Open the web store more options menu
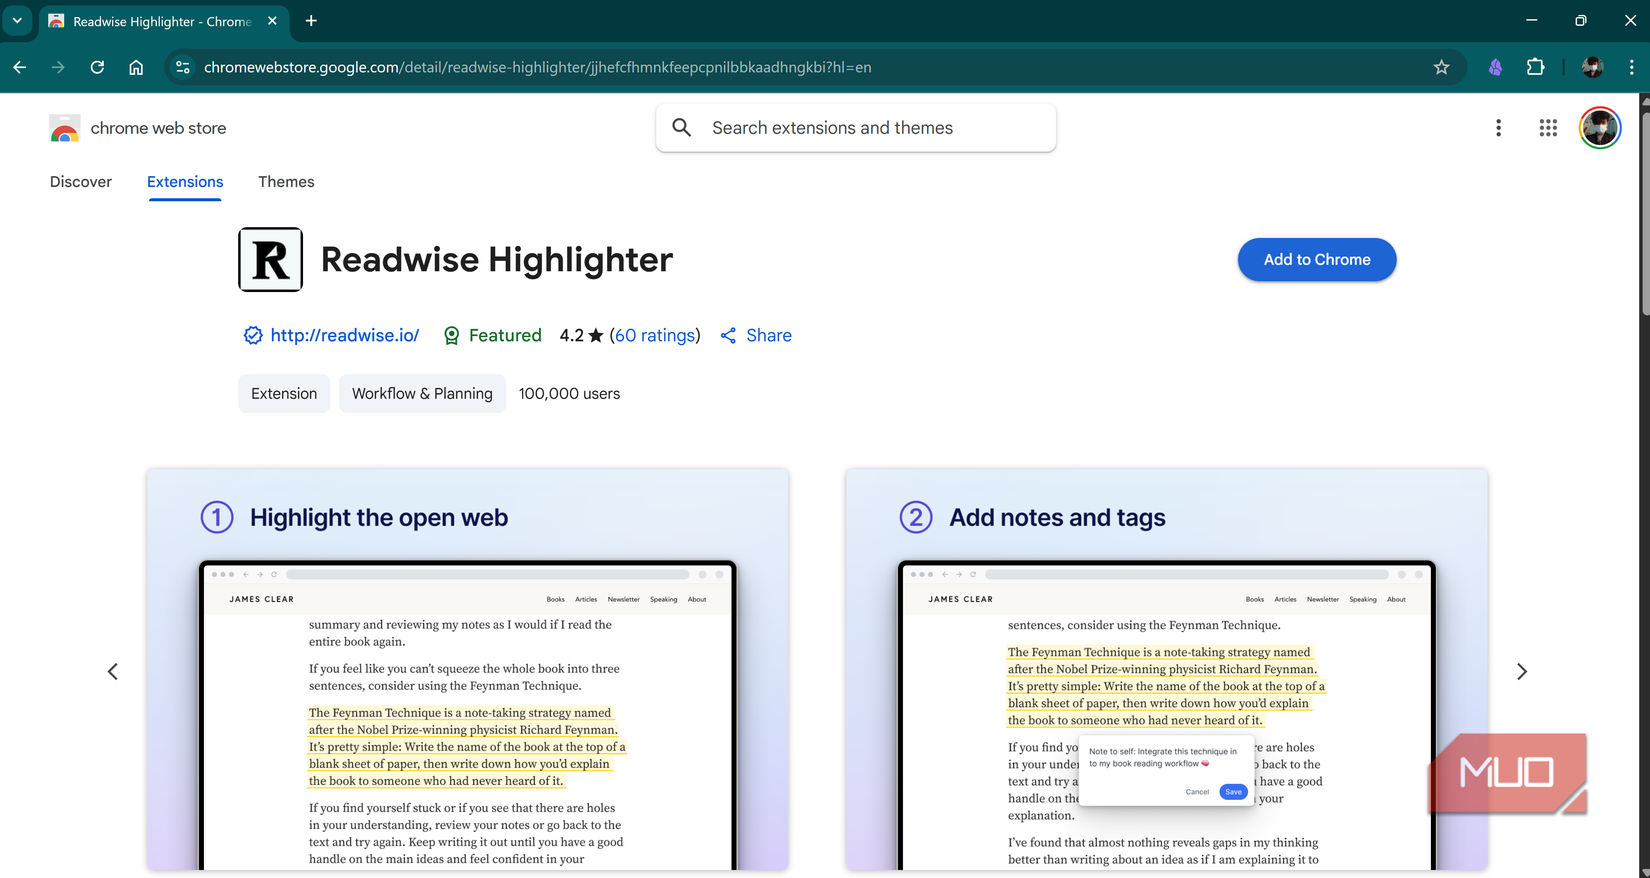The width and height of the screenshot is (1650, 878). coord(1498,128)
